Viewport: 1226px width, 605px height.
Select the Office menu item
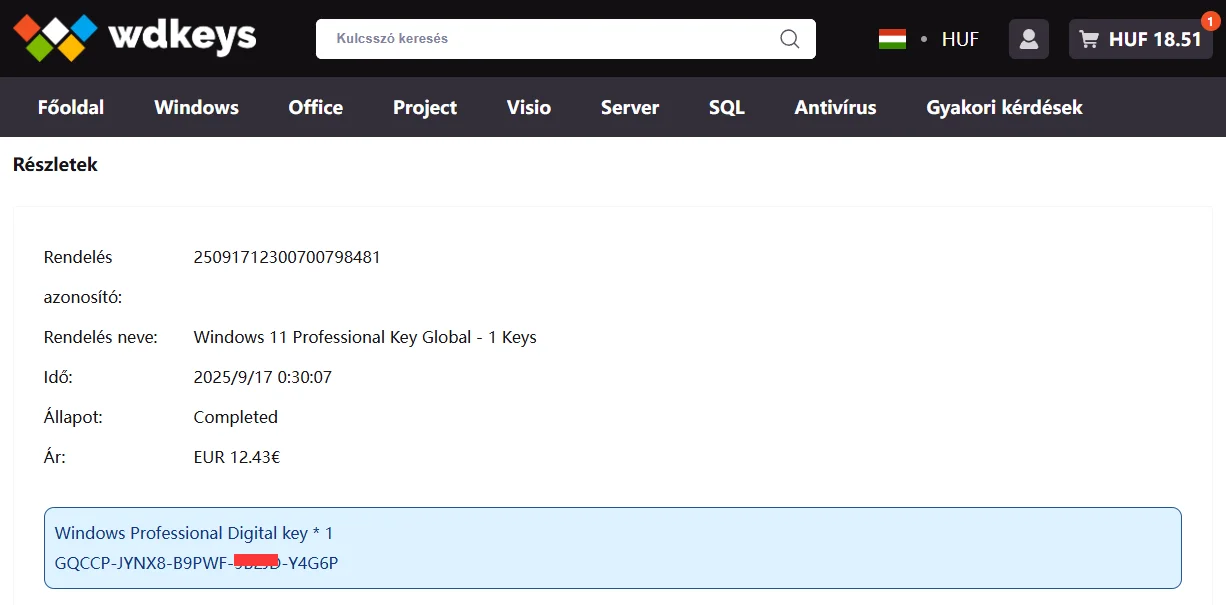[315, 107]
